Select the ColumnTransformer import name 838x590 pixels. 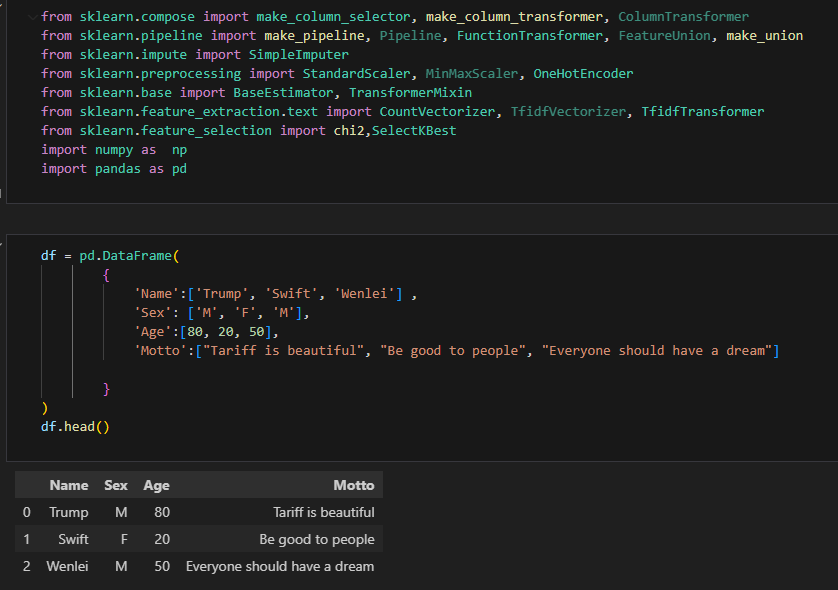tap(684, 17)
